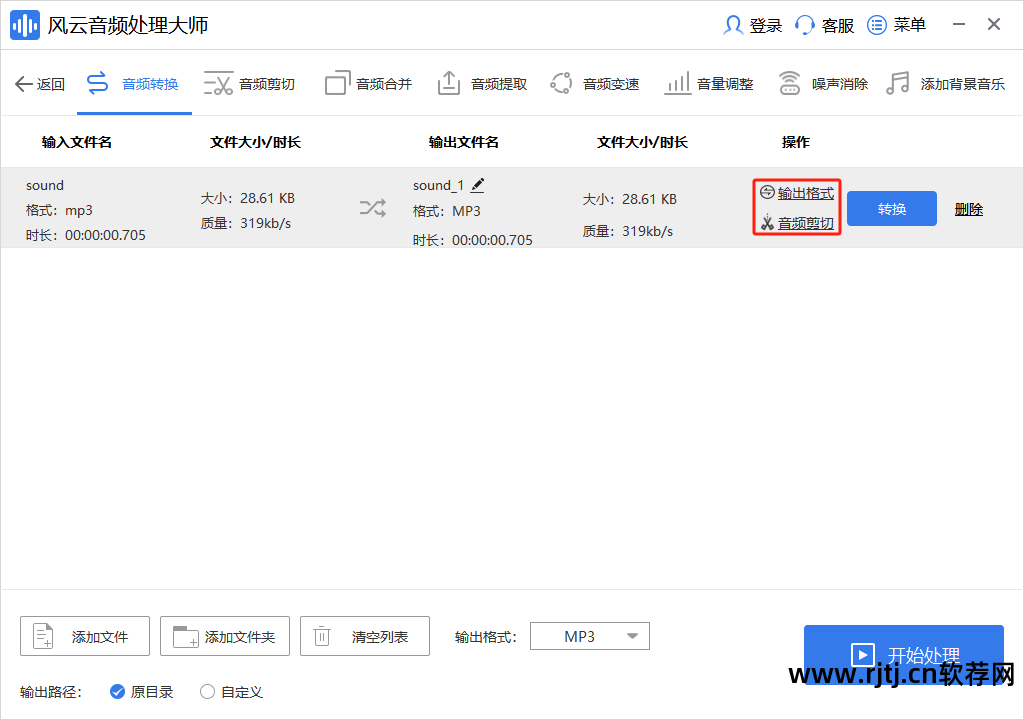This screenshot has height=720, width=1024.
Task: Select the 噪声消除 (noise removal) tool
Action: (820, 83)
